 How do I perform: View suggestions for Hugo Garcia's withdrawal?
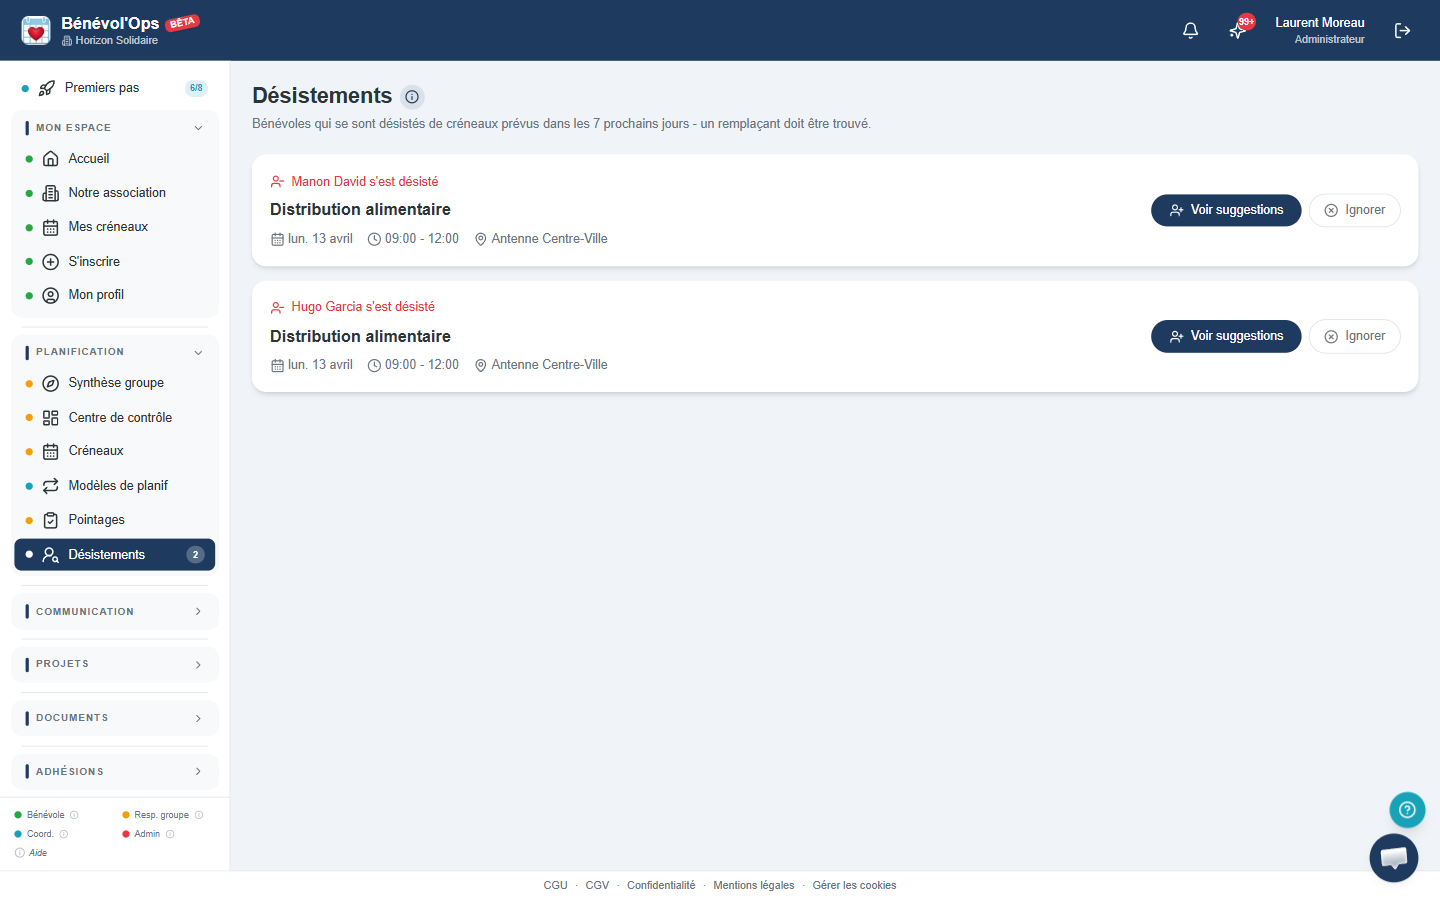click(1226, 336)
